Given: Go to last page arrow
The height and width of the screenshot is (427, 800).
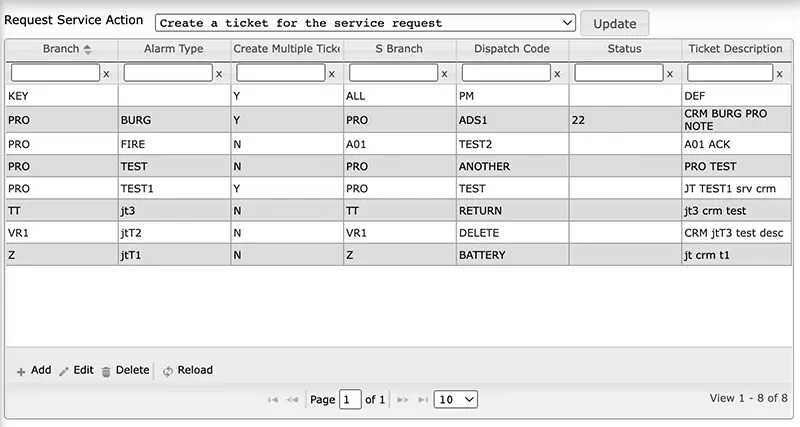Looking at the screenshot, I should coord(423,399).
